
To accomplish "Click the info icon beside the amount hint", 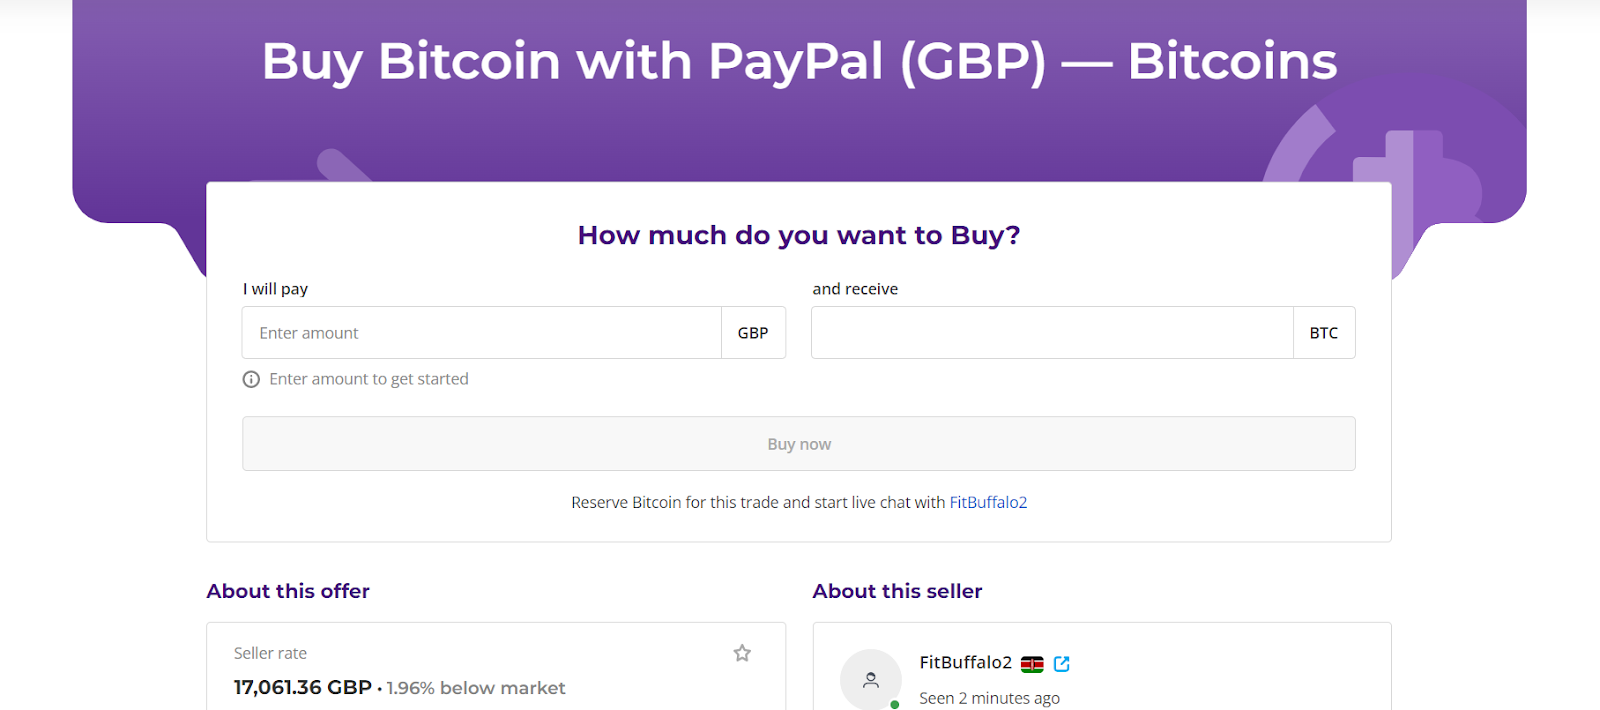I will (251, 379).
